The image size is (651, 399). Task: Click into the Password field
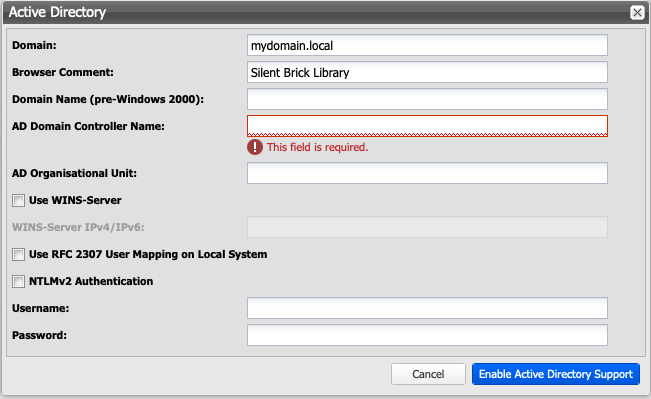(x=427, y=335)
